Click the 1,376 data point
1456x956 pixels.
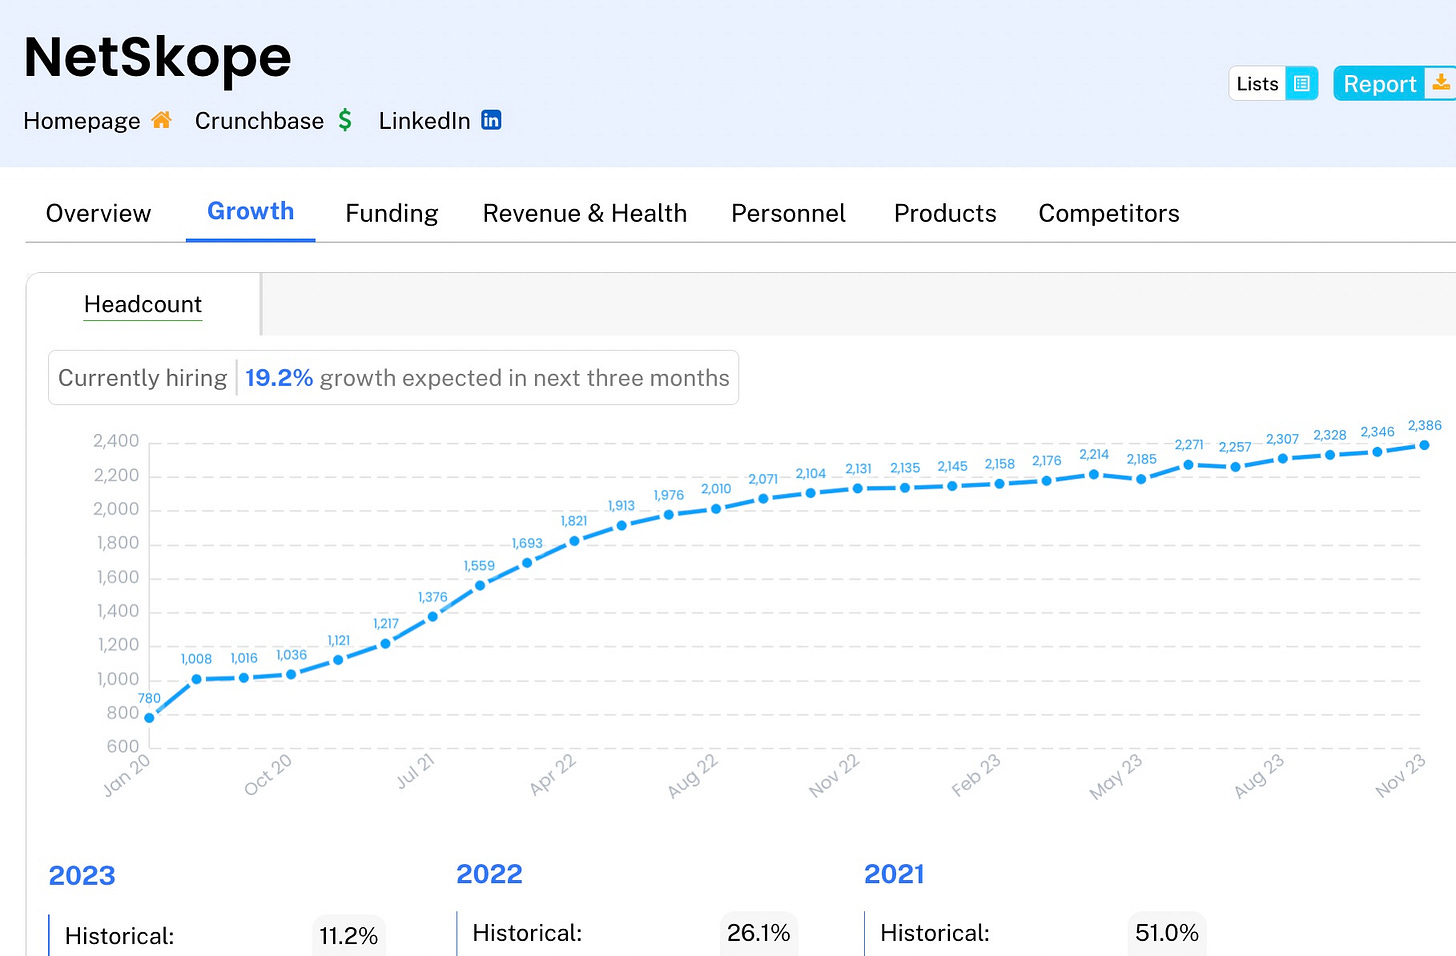[433, 617]
